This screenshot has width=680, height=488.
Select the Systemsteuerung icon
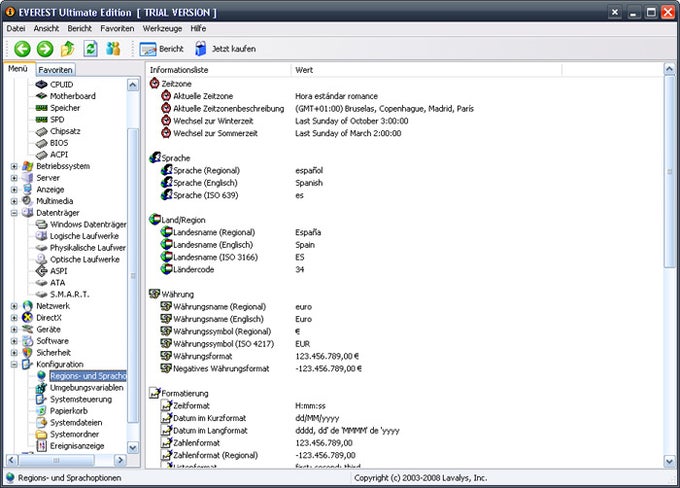tap(41, 400)
